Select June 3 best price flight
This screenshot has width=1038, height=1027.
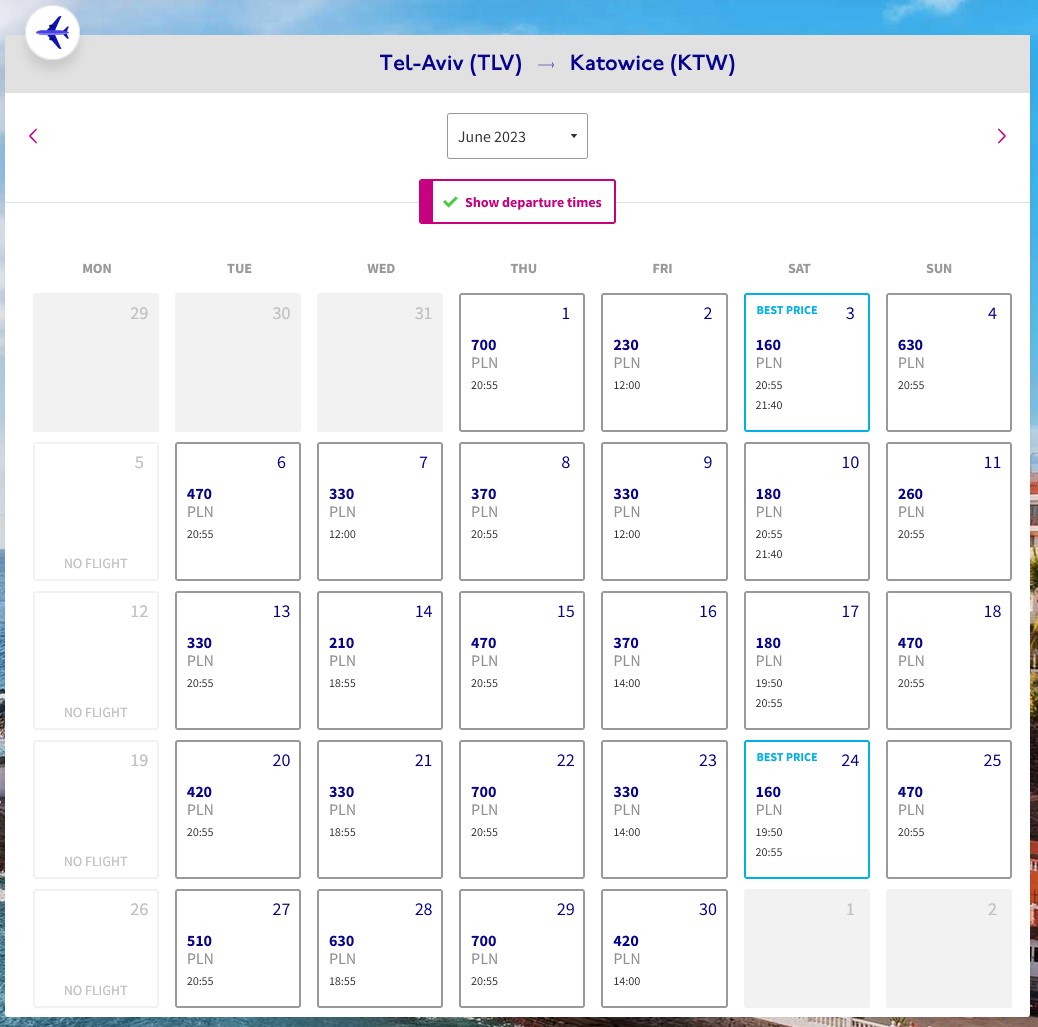pyautogui.click(x=806, y=362)
